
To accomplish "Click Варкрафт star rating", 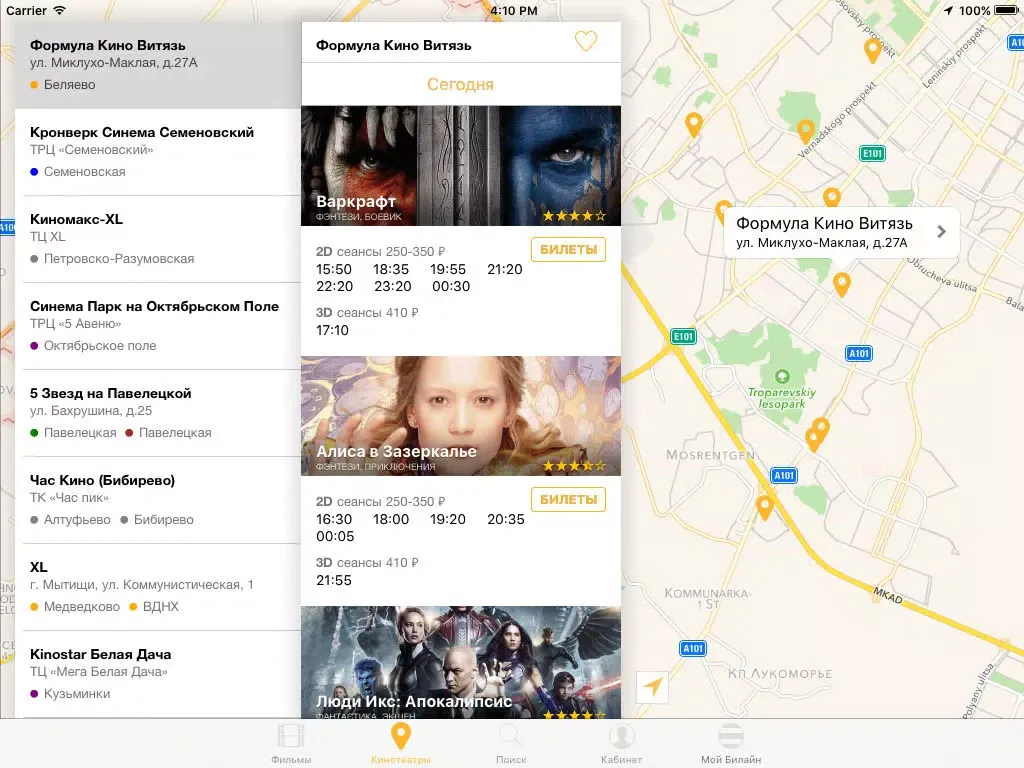I will coord(574,216).
